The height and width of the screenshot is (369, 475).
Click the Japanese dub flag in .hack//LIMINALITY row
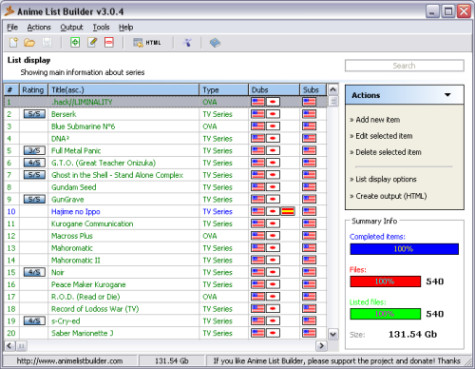click(273, 102)
